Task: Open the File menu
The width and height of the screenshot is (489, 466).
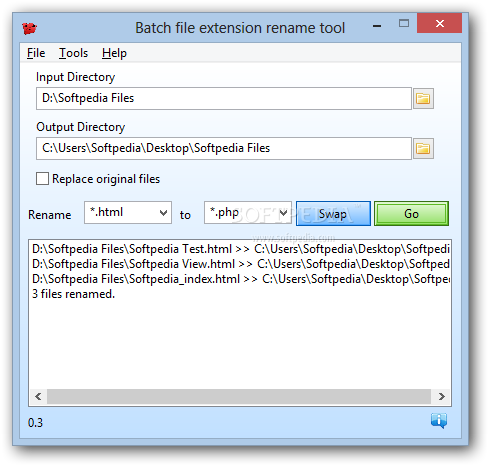Action: (36, 53)
